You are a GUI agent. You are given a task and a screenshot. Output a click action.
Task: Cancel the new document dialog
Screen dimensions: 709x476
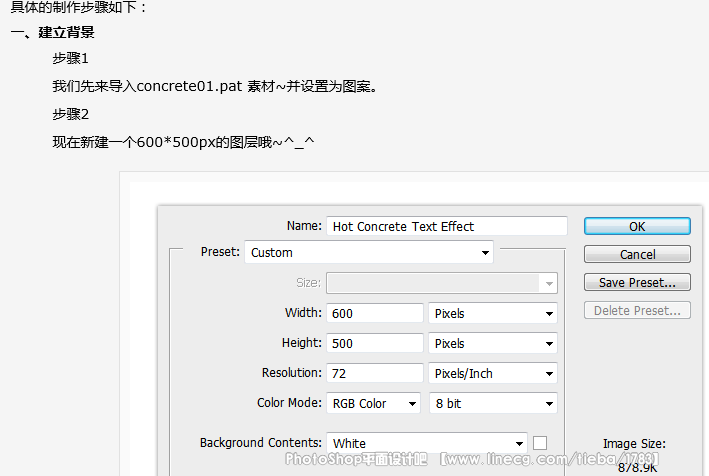pos(637,254)
